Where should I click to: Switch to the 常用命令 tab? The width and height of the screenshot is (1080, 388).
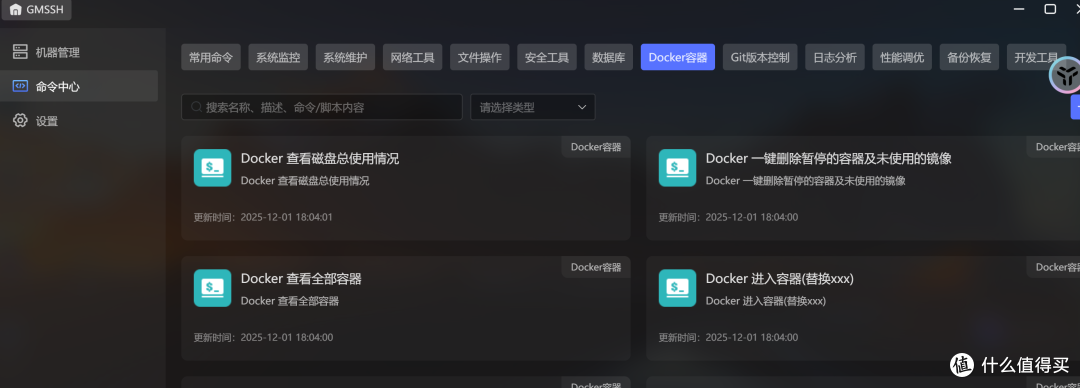pyautogui.click(x=211, y=57)
